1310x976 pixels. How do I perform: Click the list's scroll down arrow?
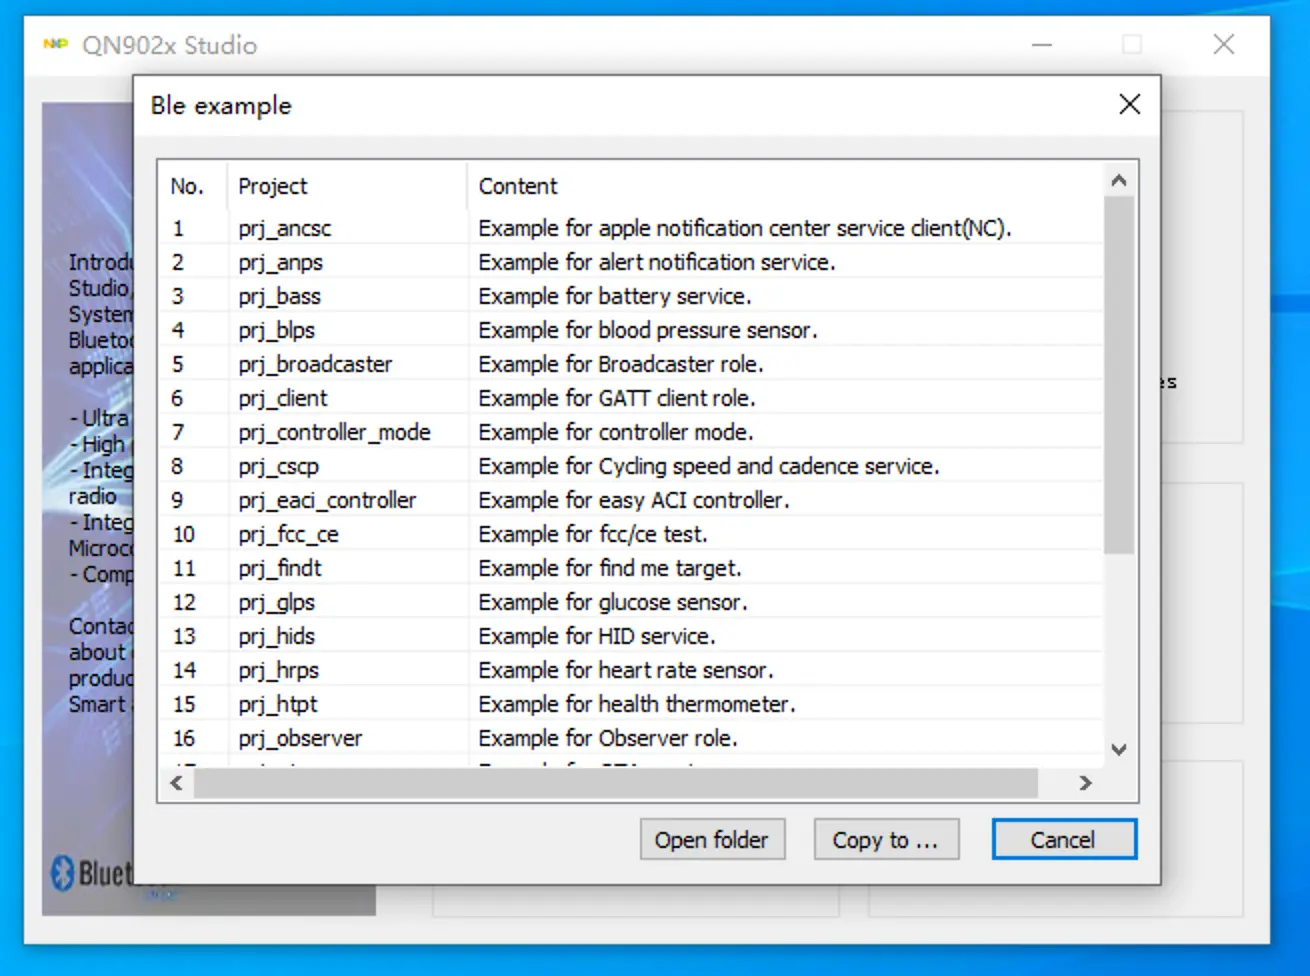[x=1119, y=750]
